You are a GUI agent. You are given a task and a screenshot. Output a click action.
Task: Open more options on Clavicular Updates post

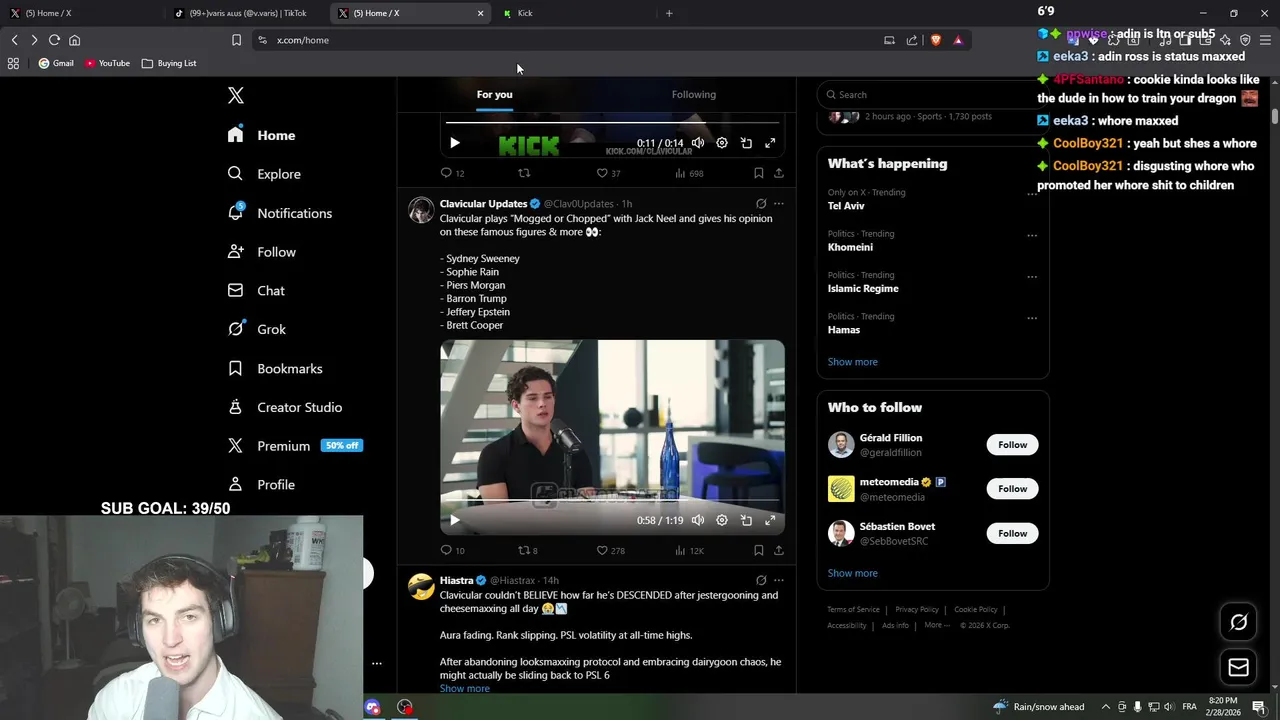[779, 203]
